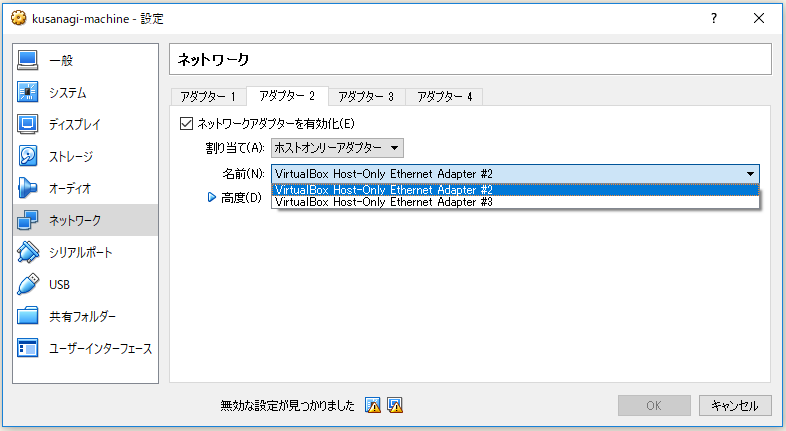Click the 一般 (General) monitor icon
Image resolution: width=786 pixels, height=431 pixels.
pos(28,60)
